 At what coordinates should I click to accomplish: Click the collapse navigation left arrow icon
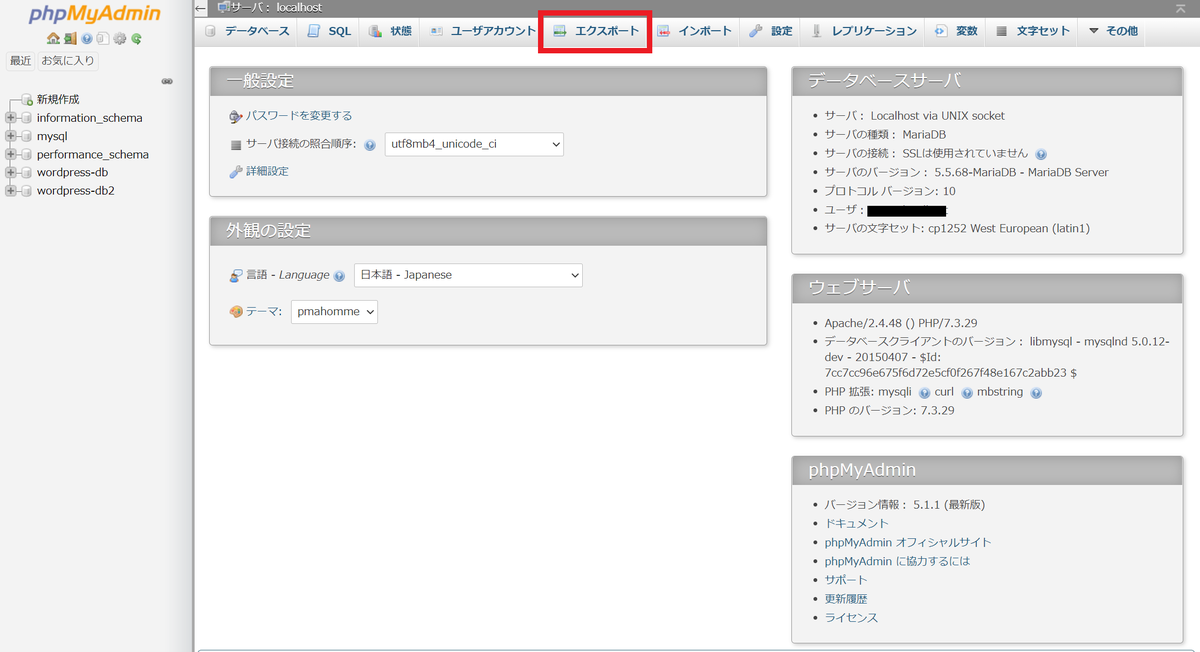[201, 8]
